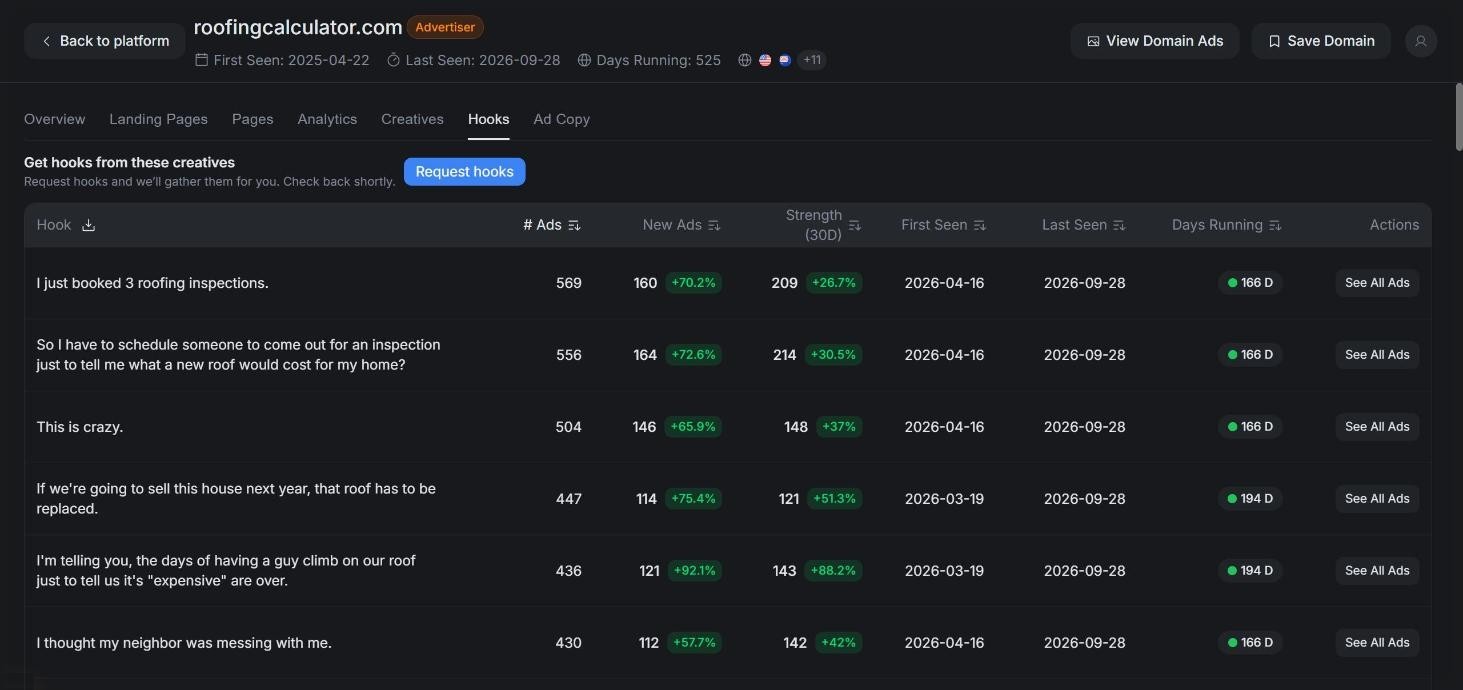This screenshot has height=690, width=1463.
Task: Open View Domain Ads
Action: pyautogui.click(x=1155, y=41)
